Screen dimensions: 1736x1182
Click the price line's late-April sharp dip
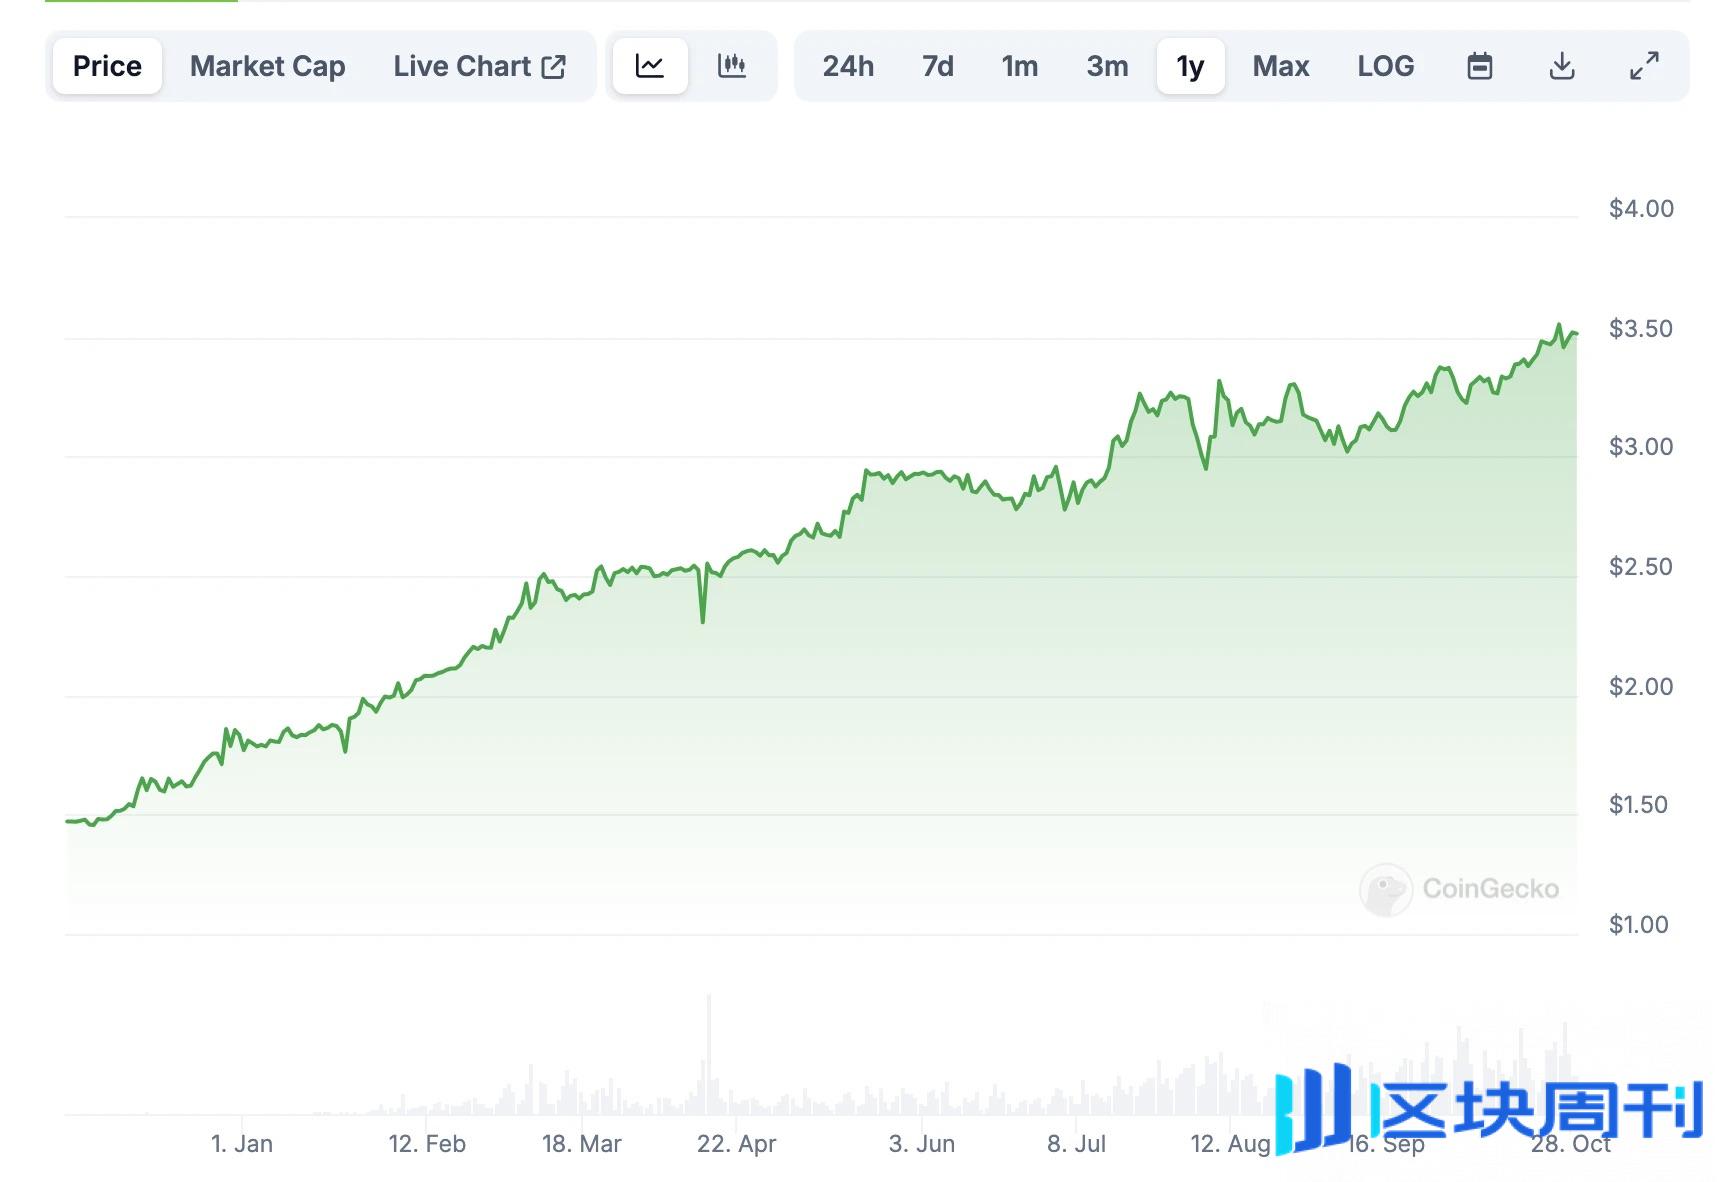pos(703,621)
